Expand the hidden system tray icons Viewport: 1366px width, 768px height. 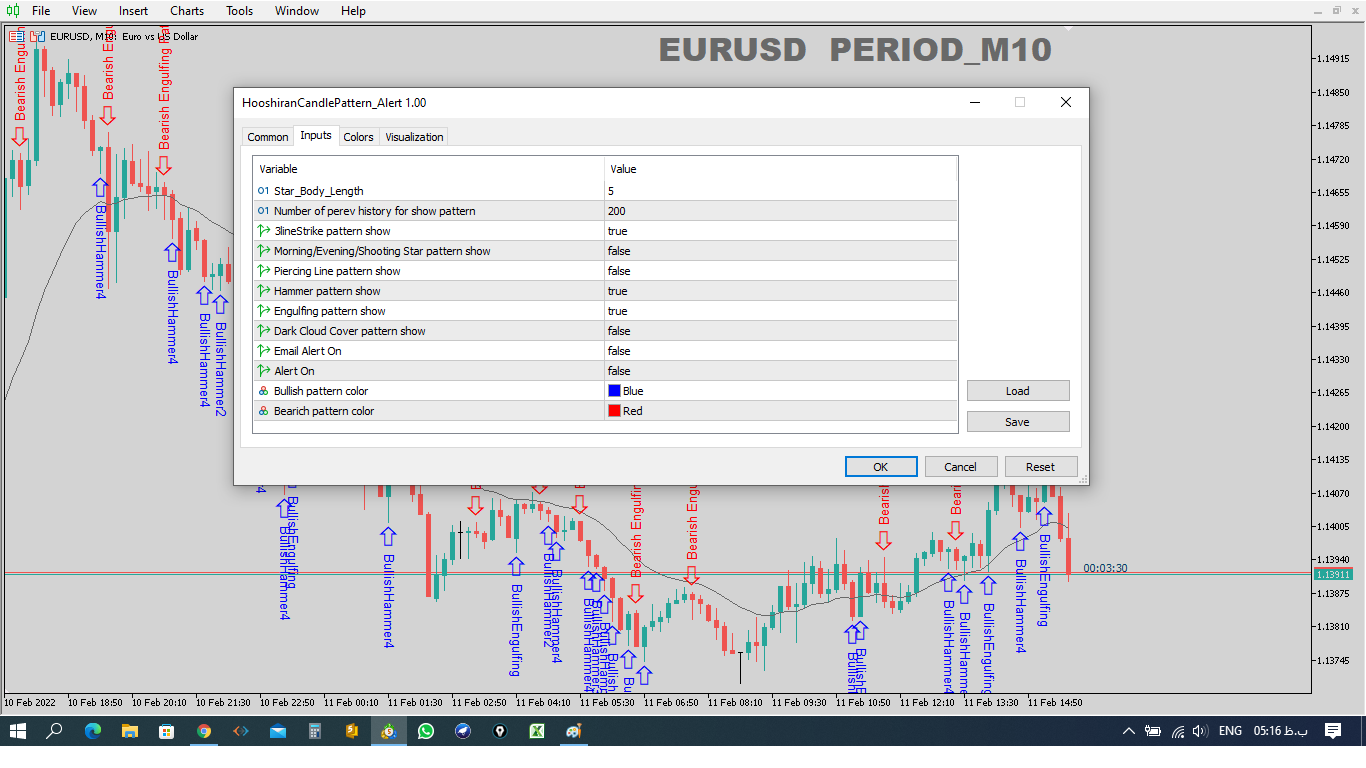1129,731
